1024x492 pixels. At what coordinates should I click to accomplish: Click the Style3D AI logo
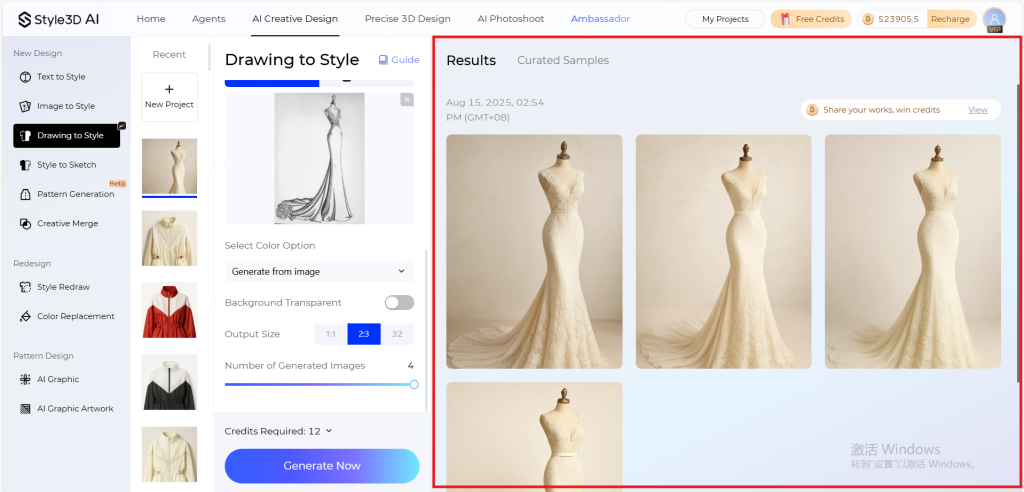[x=59, y=19]
